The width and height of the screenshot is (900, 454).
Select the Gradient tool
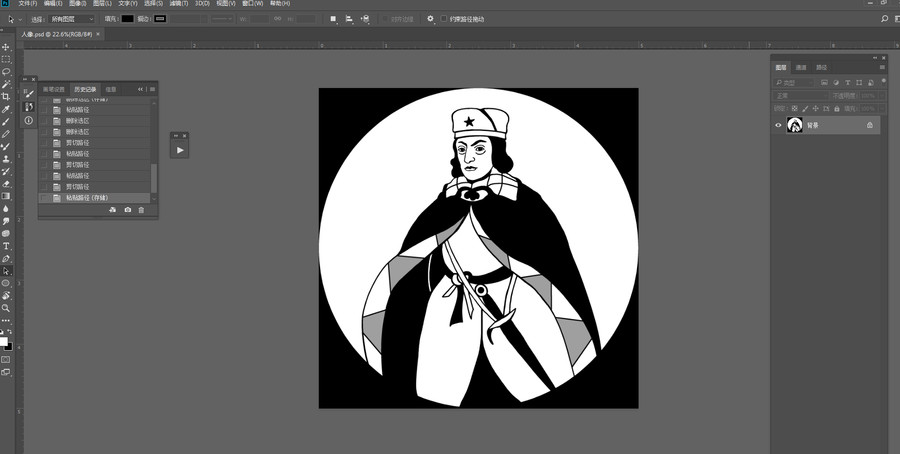(x=6, y=196)
